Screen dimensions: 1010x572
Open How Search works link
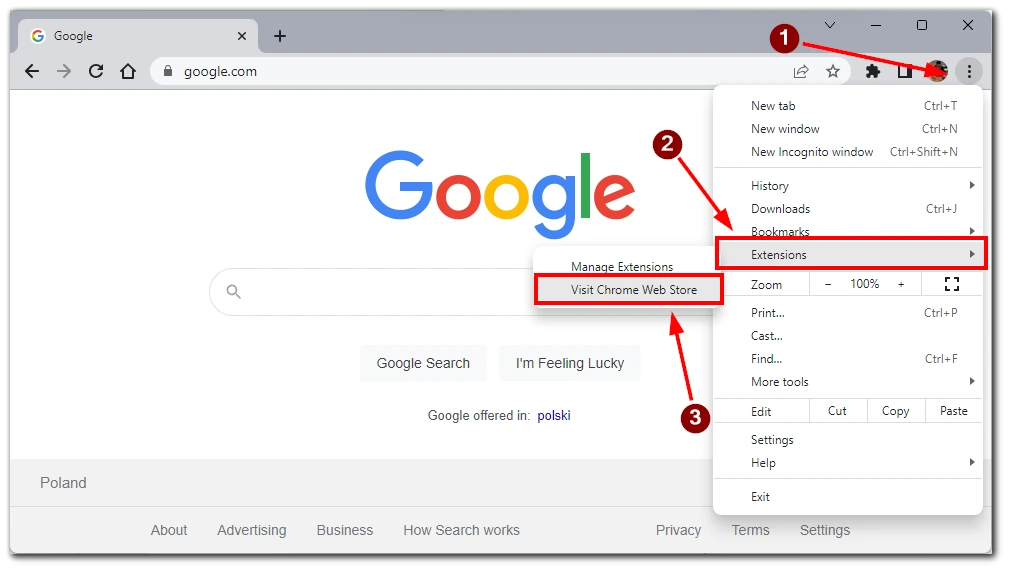click(x=461, y=530)
